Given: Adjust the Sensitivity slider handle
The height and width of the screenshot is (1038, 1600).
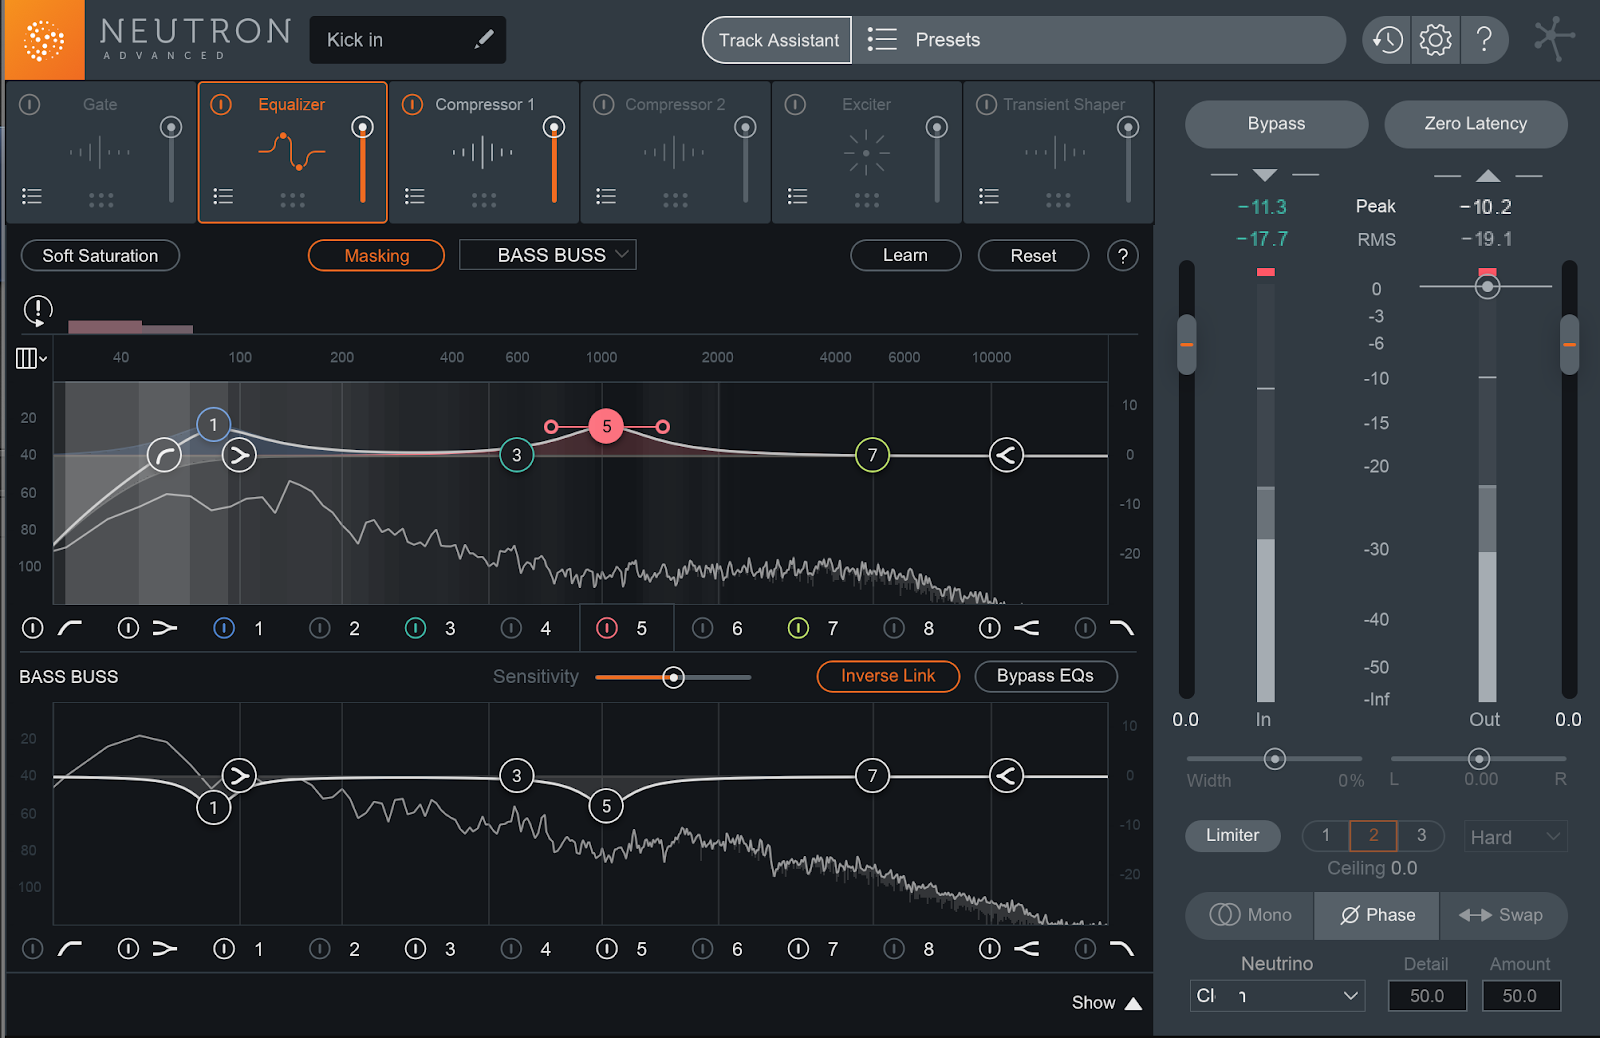Looking at the screenshot, I should pyautogui.click(x=674, y=677).
